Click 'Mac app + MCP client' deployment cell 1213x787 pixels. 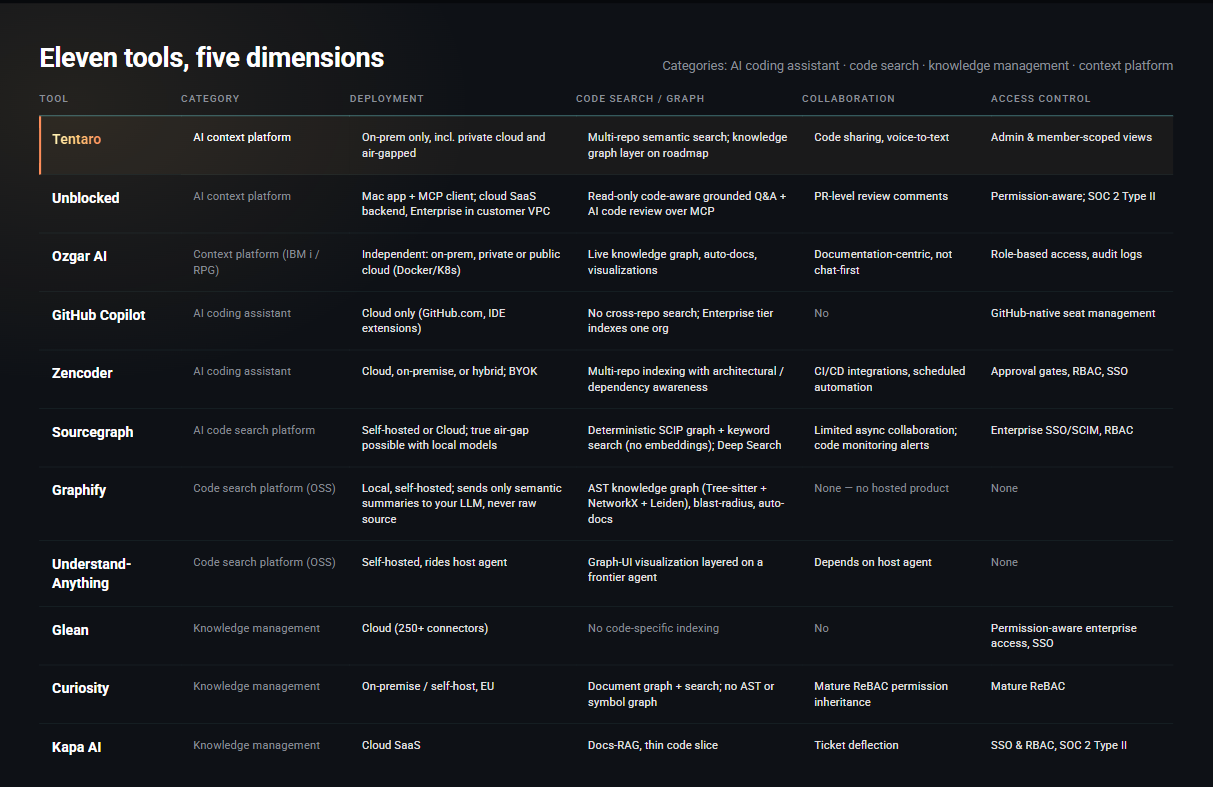457,204
